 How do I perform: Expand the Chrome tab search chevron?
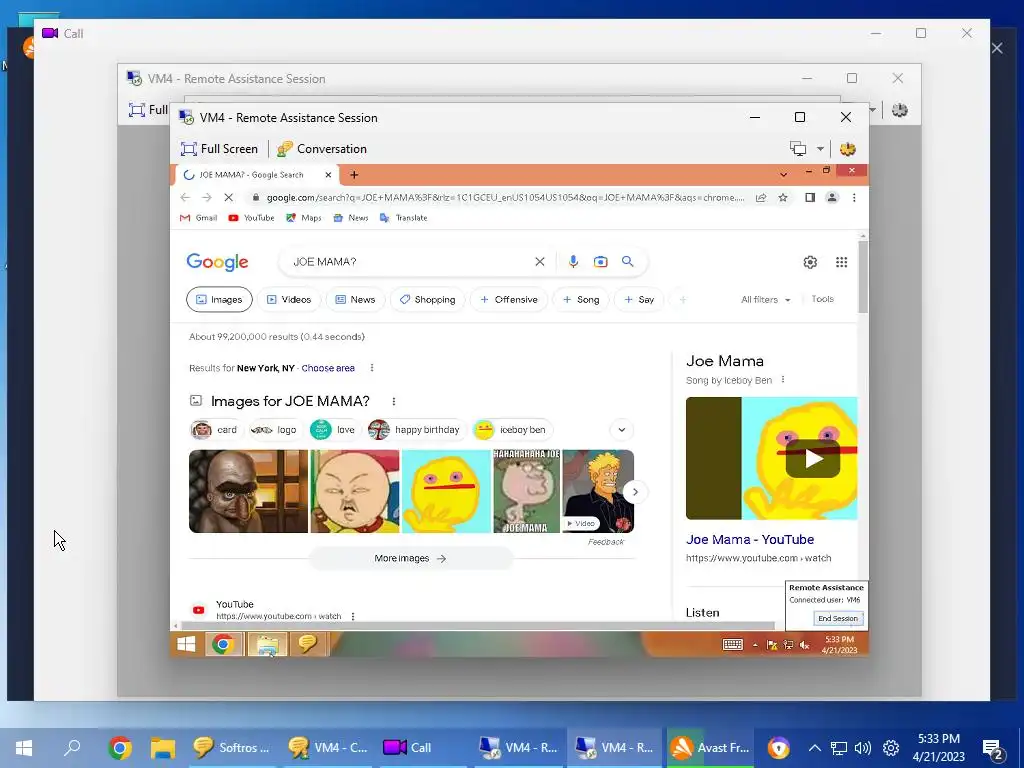click(783, 174)
